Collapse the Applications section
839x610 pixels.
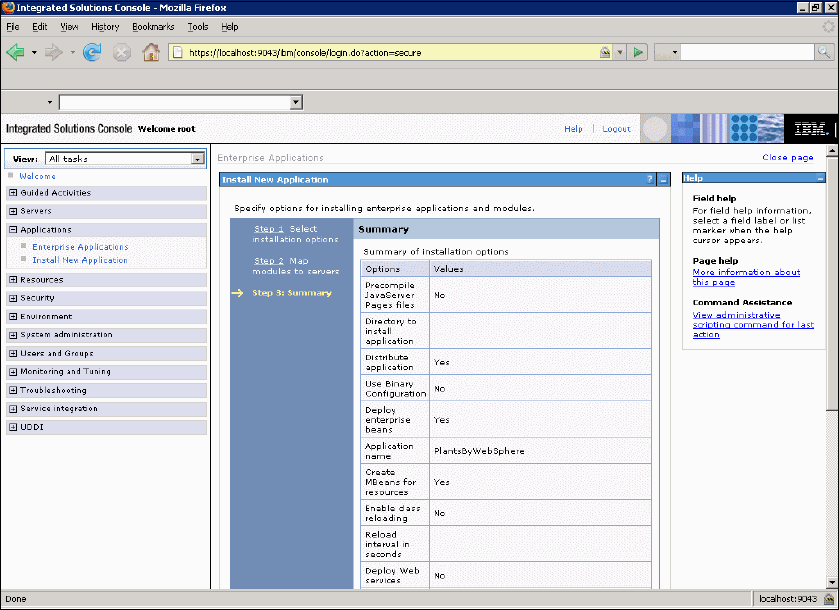[13, 230]
